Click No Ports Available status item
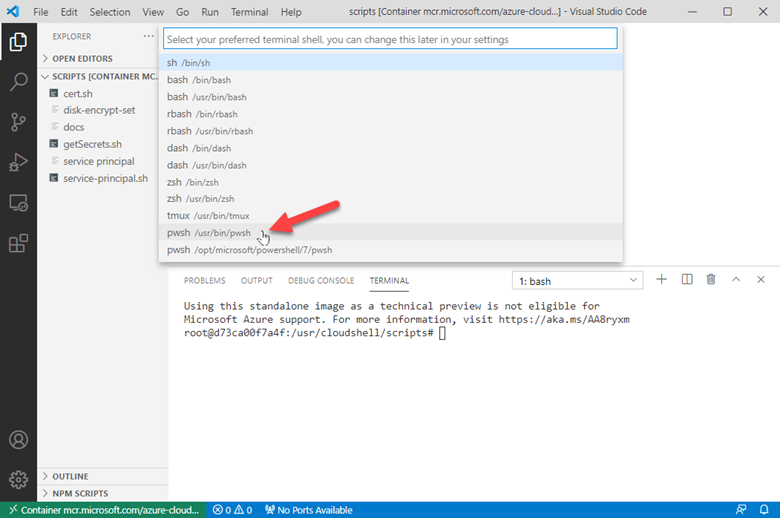 point(308,510)
